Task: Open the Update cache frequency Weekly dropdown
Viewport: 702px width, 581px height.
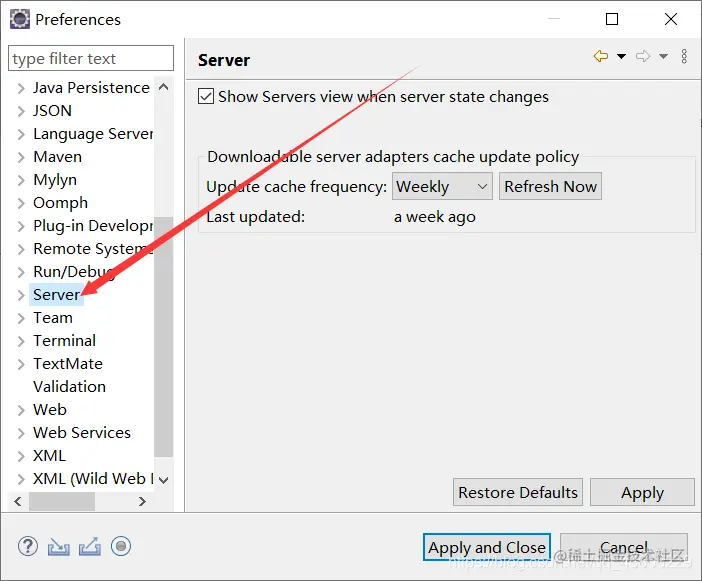Action: [442, 186]
